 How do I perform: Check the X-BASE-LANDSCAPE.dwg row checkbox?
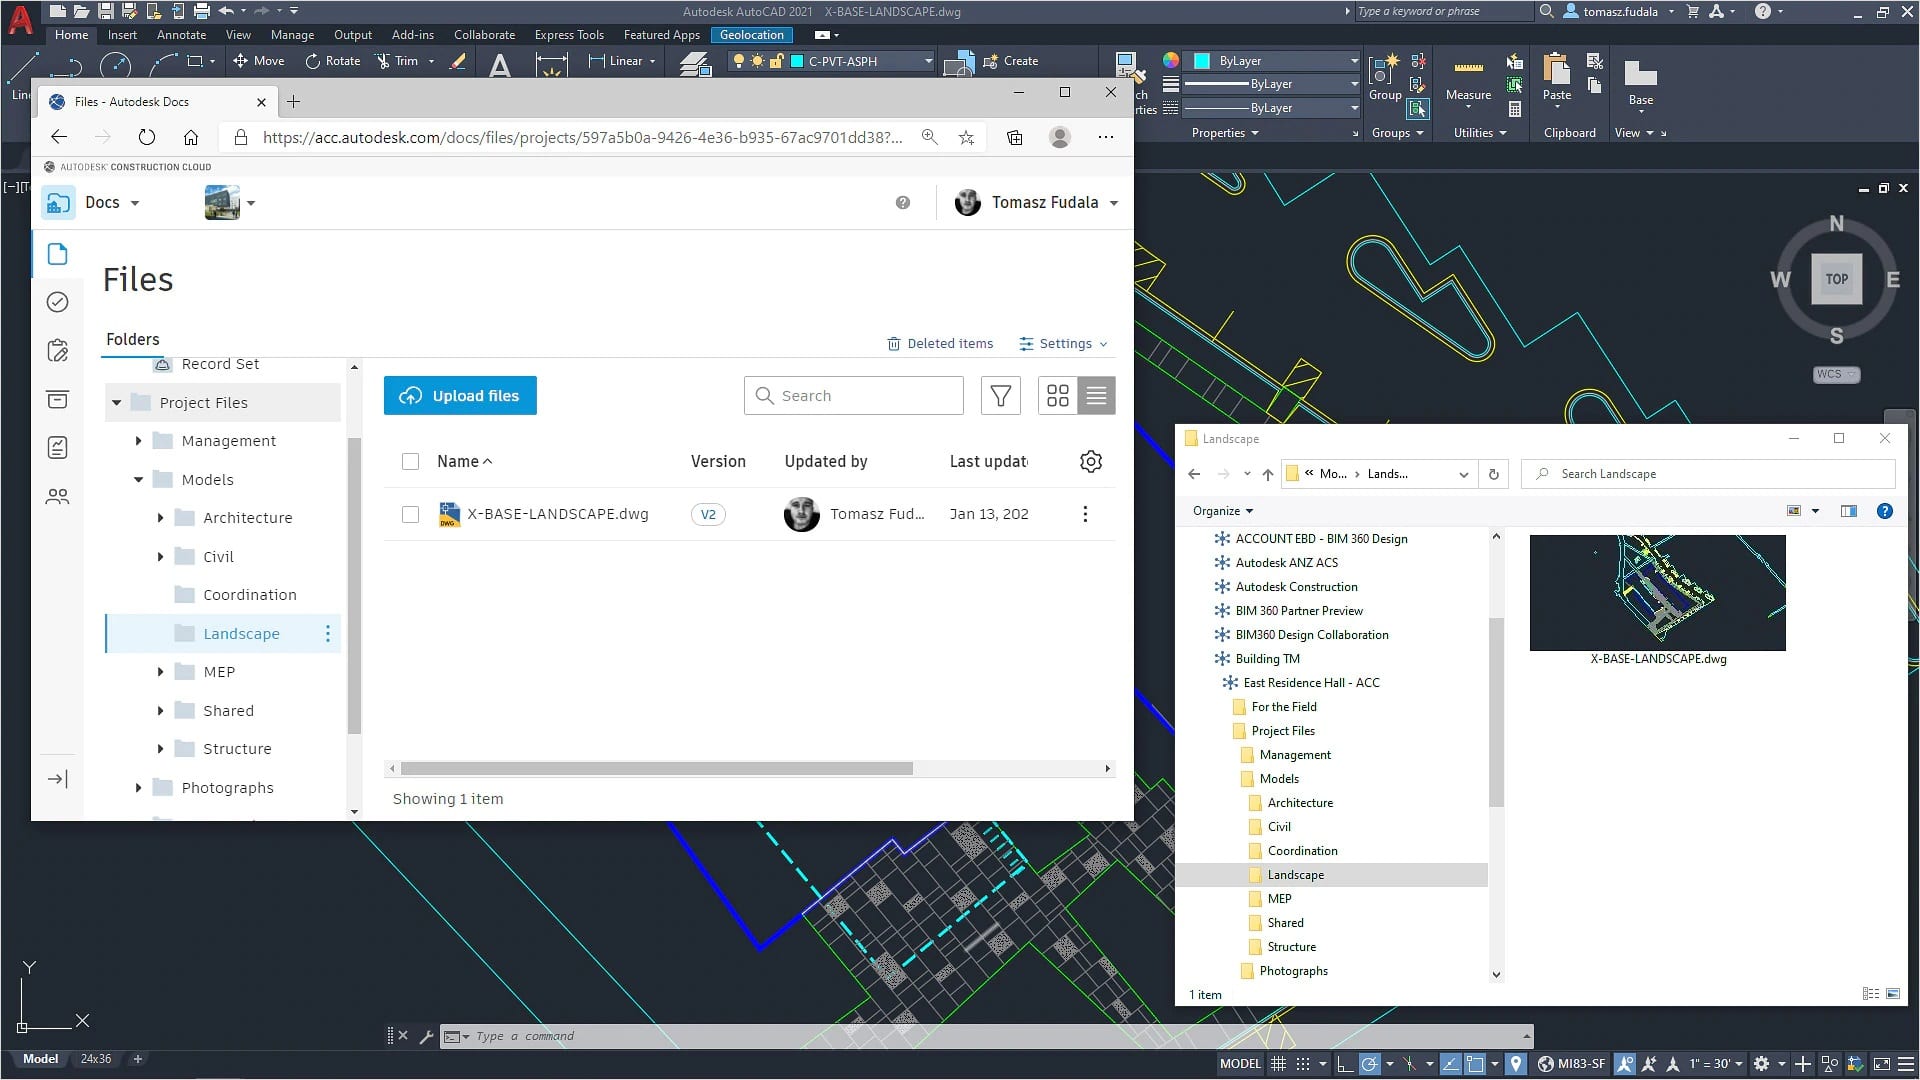tap(410, 514)
